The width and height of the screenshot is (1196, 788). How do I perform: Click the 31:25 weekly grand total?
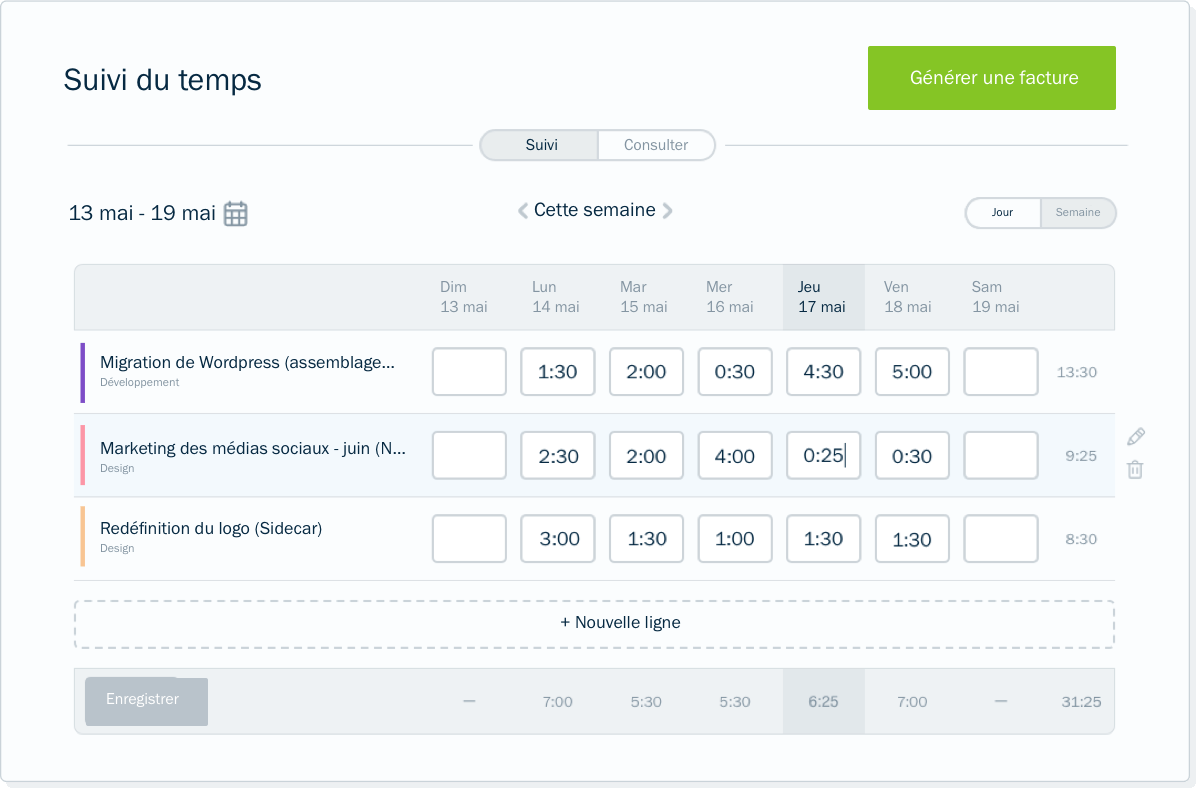(1081, 702)
